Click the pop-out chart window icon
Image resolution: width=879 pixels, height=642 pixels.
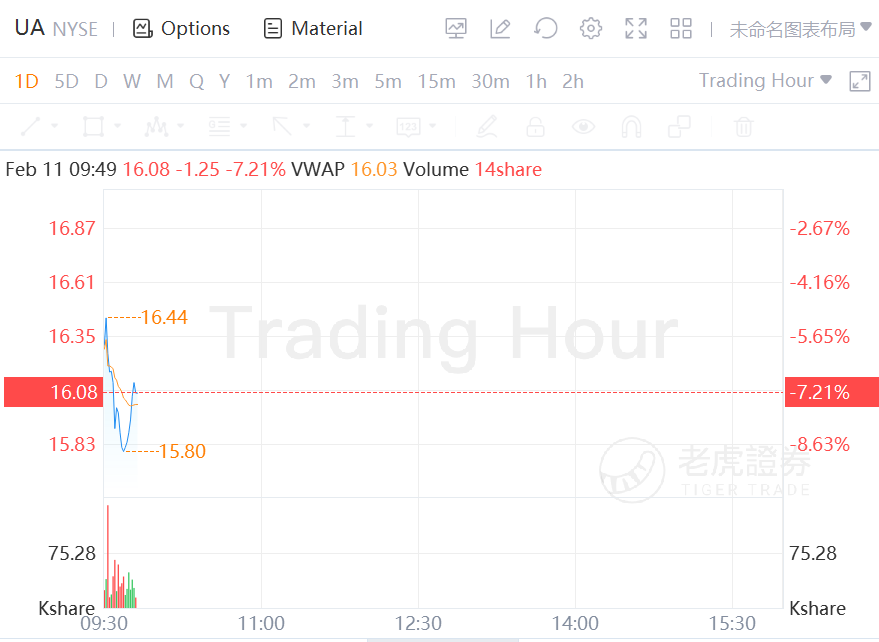tap(859, 81)
